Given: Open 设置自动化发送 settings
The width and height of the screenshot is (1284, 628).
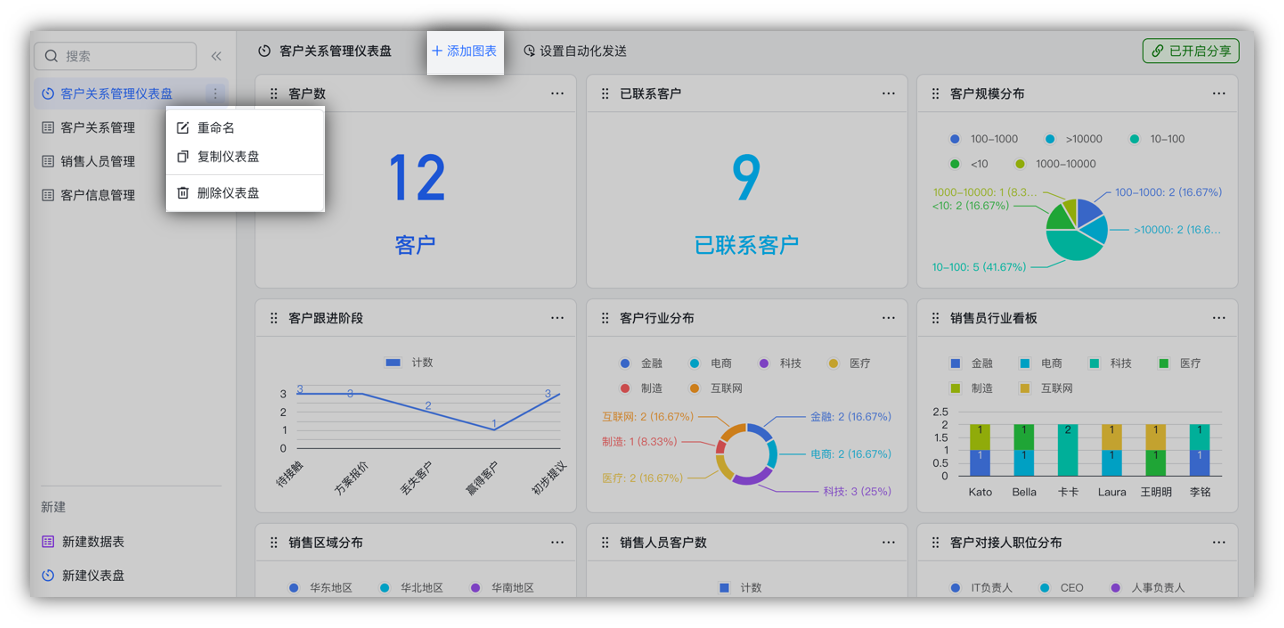Looking at the screenshot, I should pyautogui.click(x=574, y=51).
